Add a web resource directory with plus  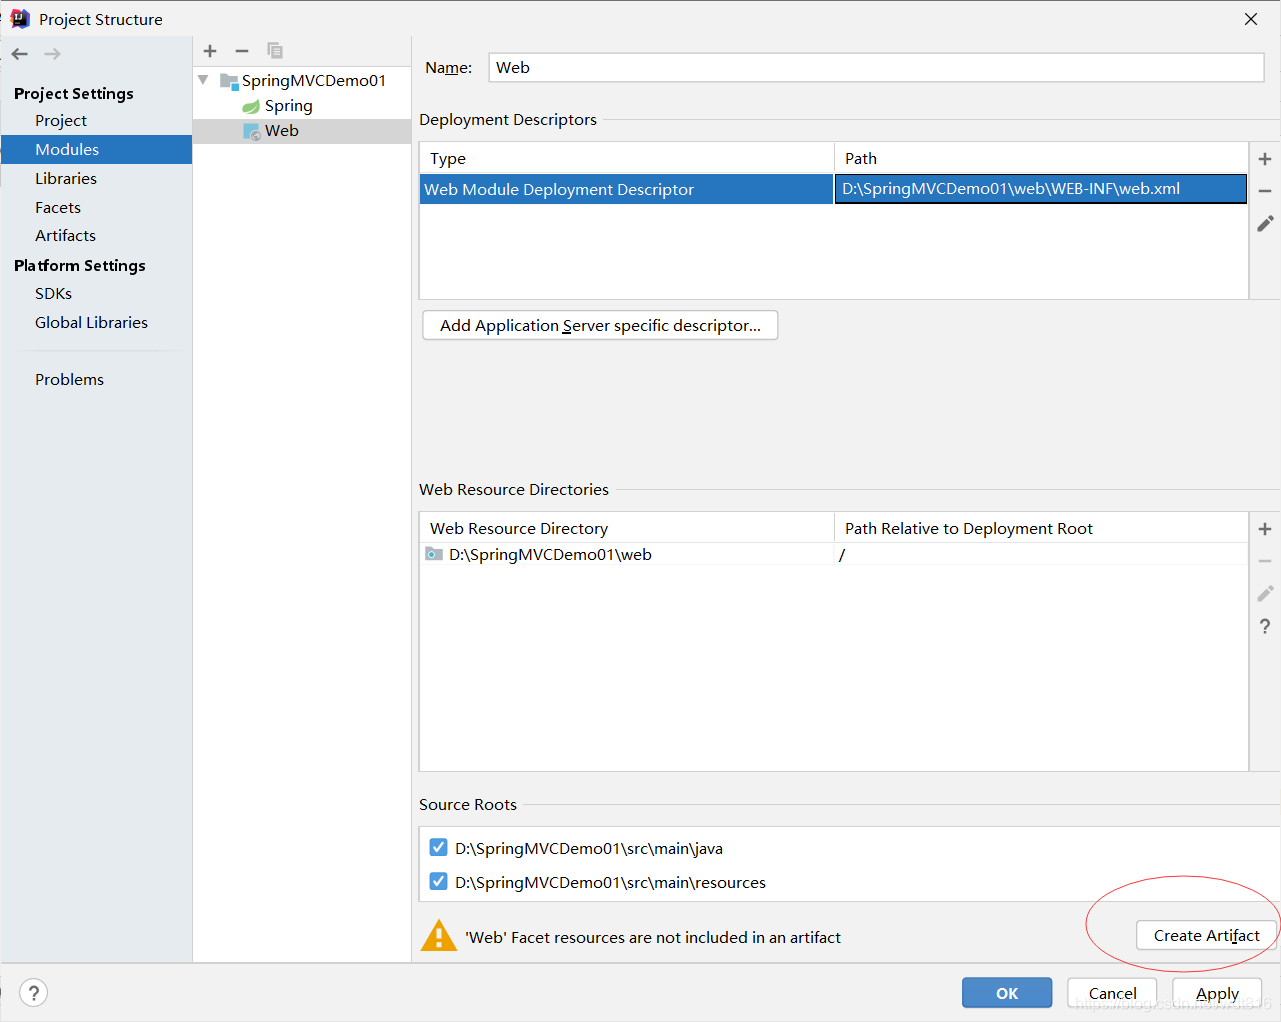[x=1265, y=529]
